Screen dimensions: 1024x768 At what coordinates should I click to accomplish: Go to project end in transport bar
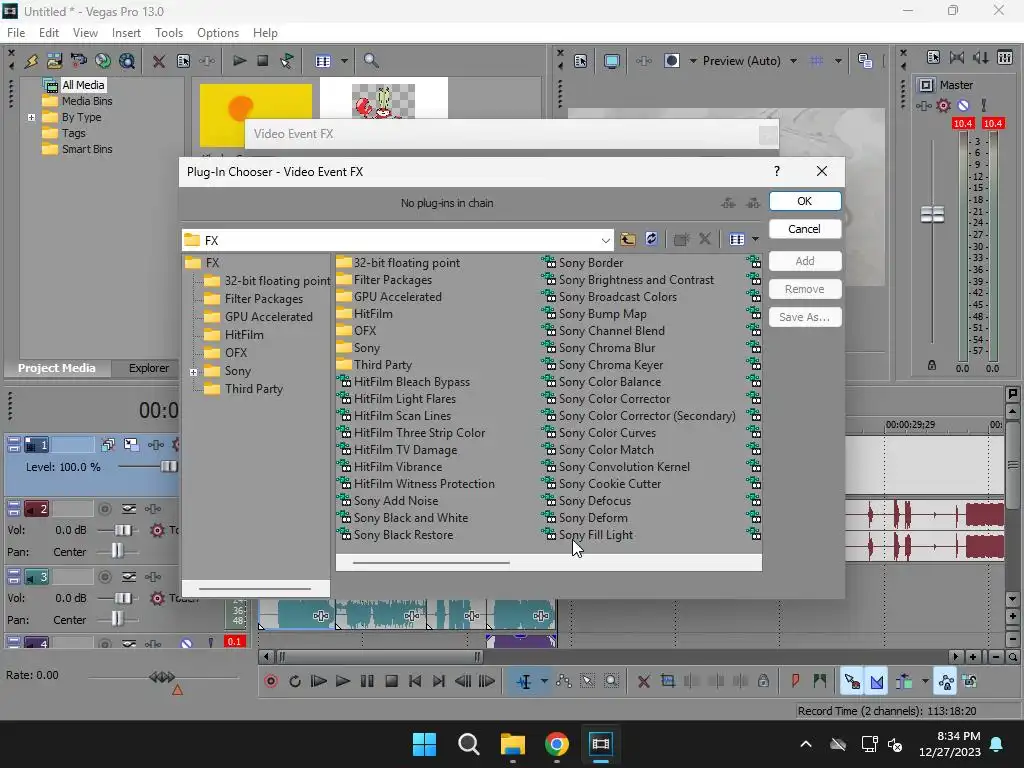point(439,681)
